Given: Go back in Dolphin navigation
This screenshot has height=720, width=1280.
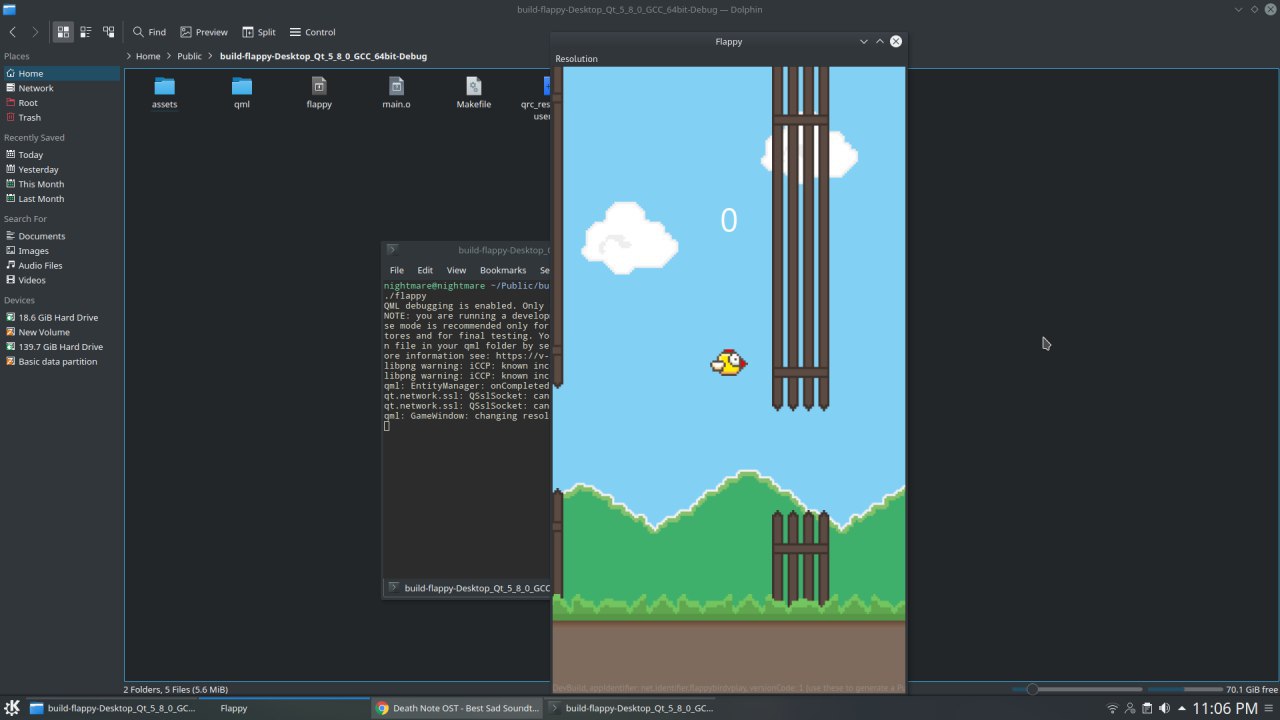Looking at the screenshot, I should pos(12,32).
